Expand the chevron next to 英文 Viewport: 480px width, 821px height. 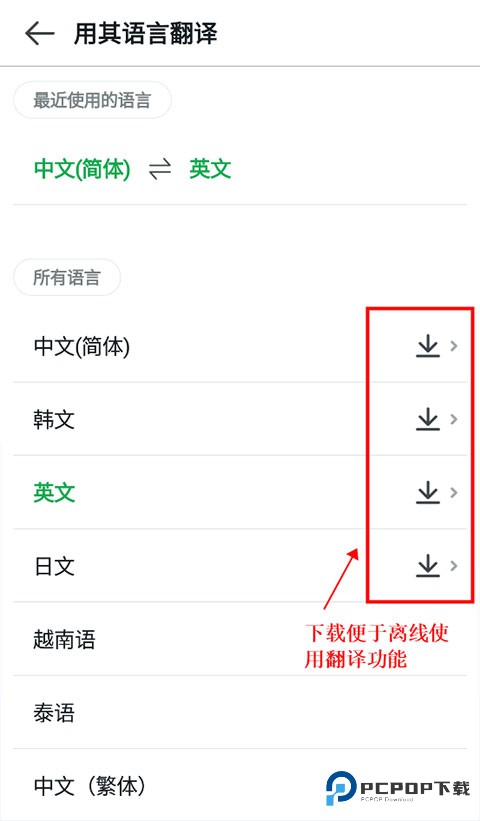click(x=454, y=493)
